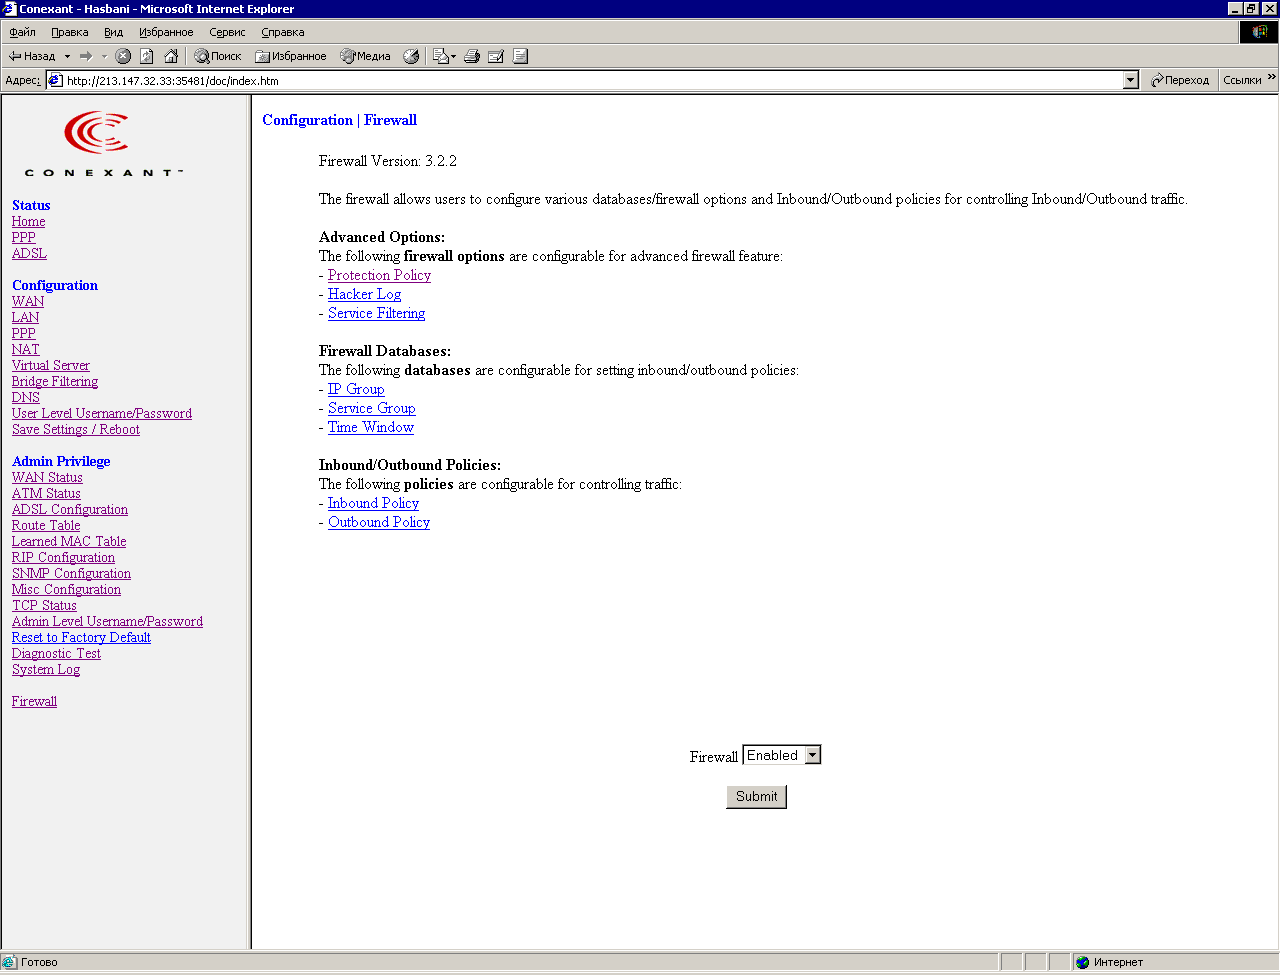Image resolution: width=1280 pixels, height=975 pixels.
Task: Click Reset to Factory Default link
Action: point(81,637)
